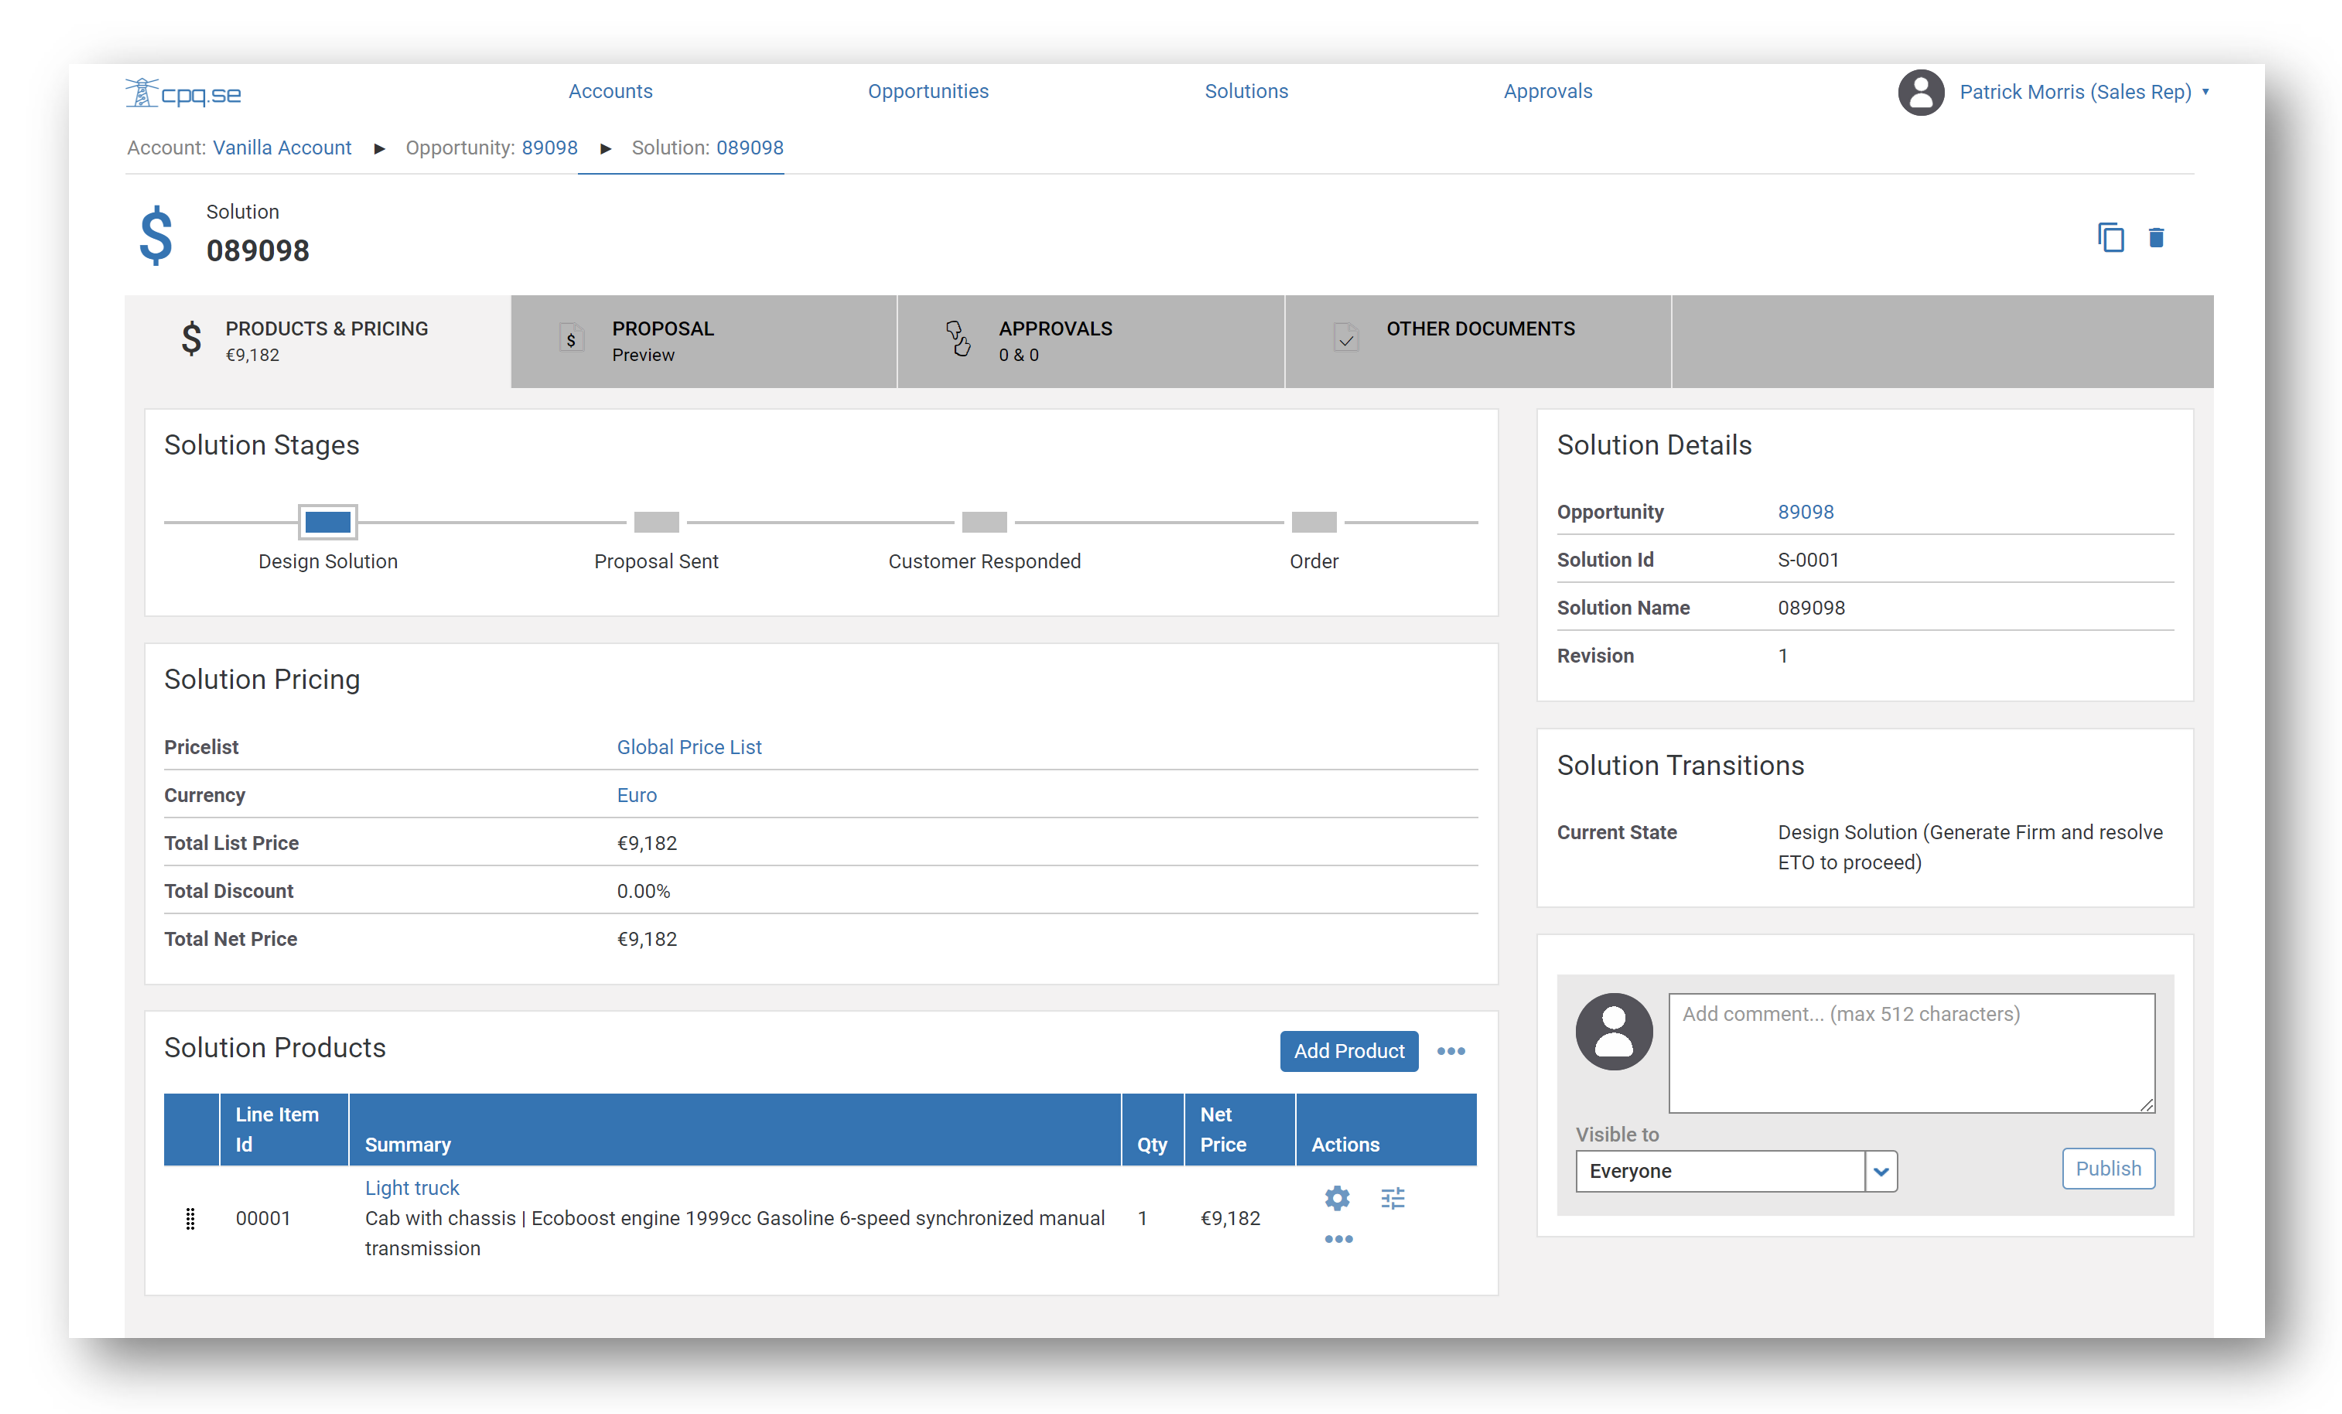Switch to Other Documents tab
This screenshot has width=2342, height=1414.
pyautogui.click(x=1478, y=341)
